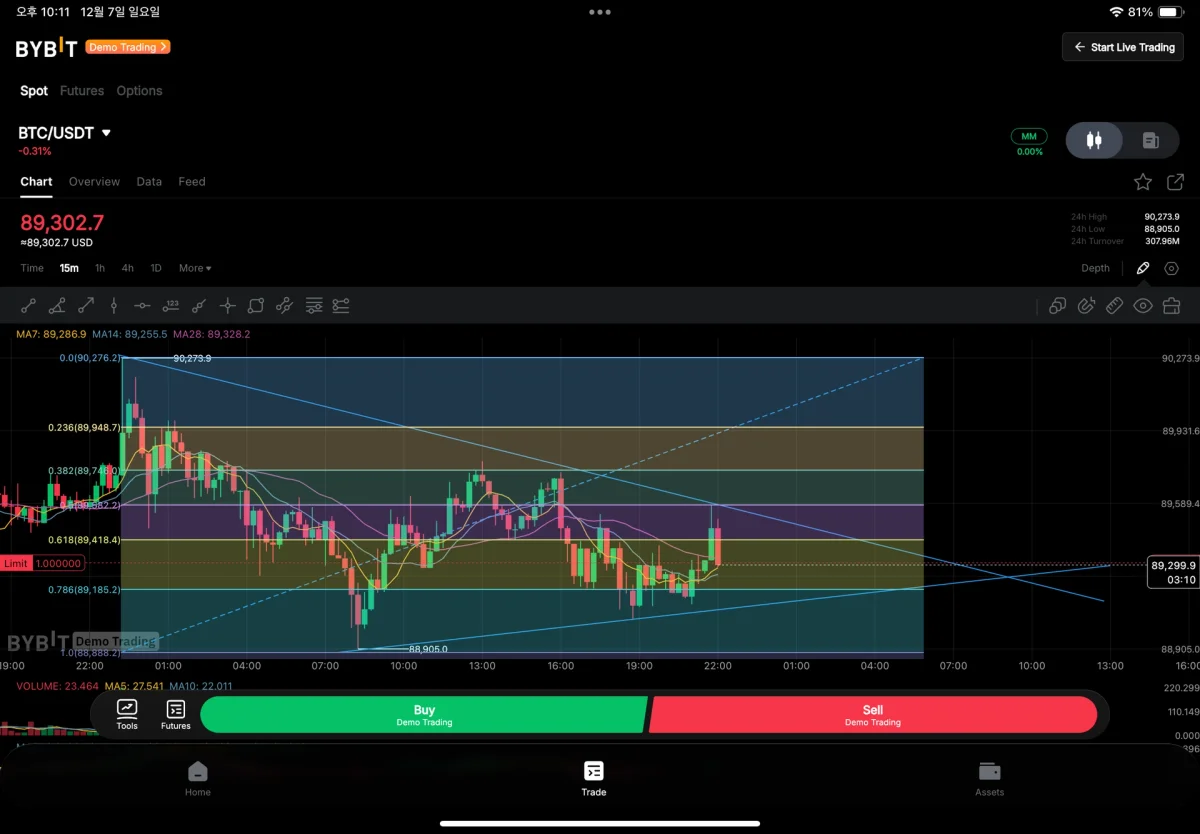Viewport: 1200px width, 834px height.
Task: Tap the Wi-Fi status icon
Action: pyautogui.click(x=1116, y=12)
